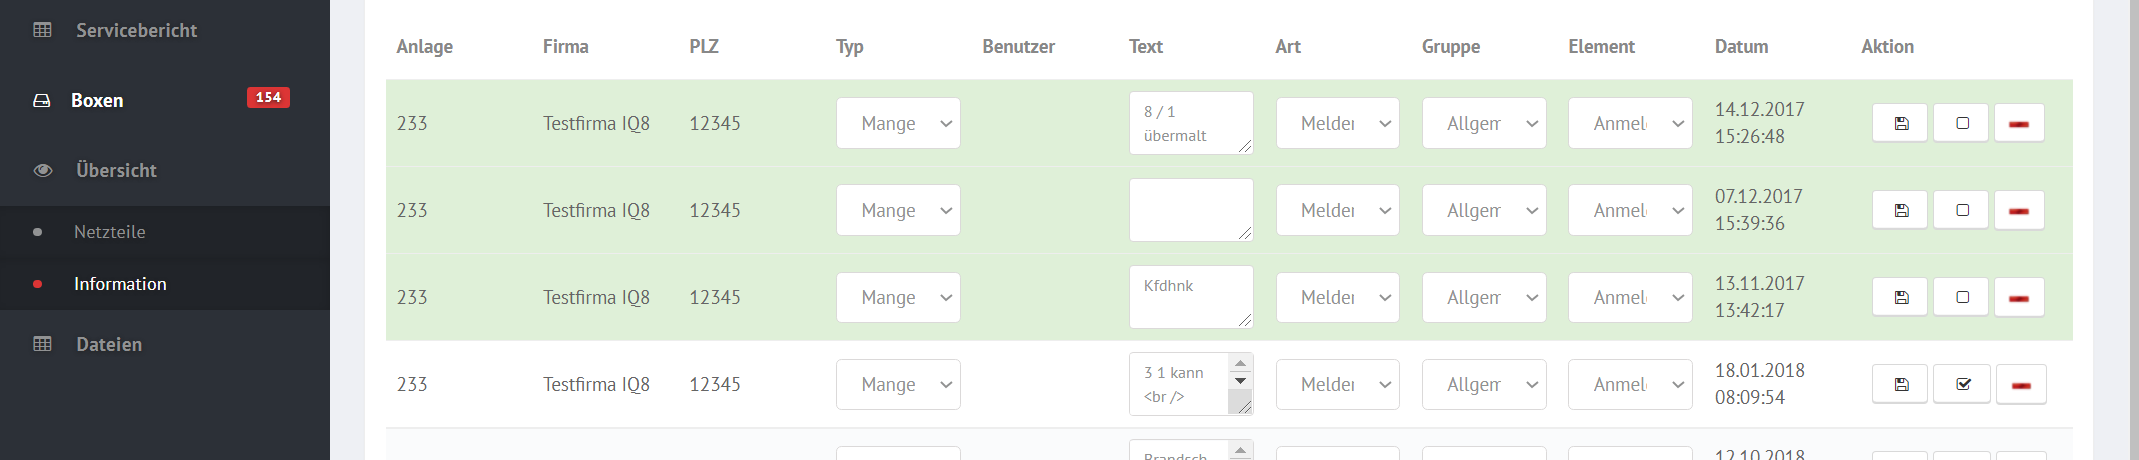Viewport: 2139px width, 460px height.
Task: Check the empty box for 07.12.2017 row
Action: click(1961, 210)
